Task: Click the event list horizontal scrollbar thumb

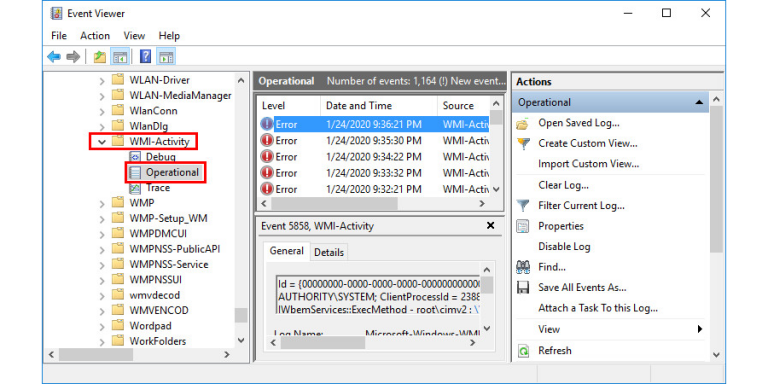Action: [x=335, y=203]
